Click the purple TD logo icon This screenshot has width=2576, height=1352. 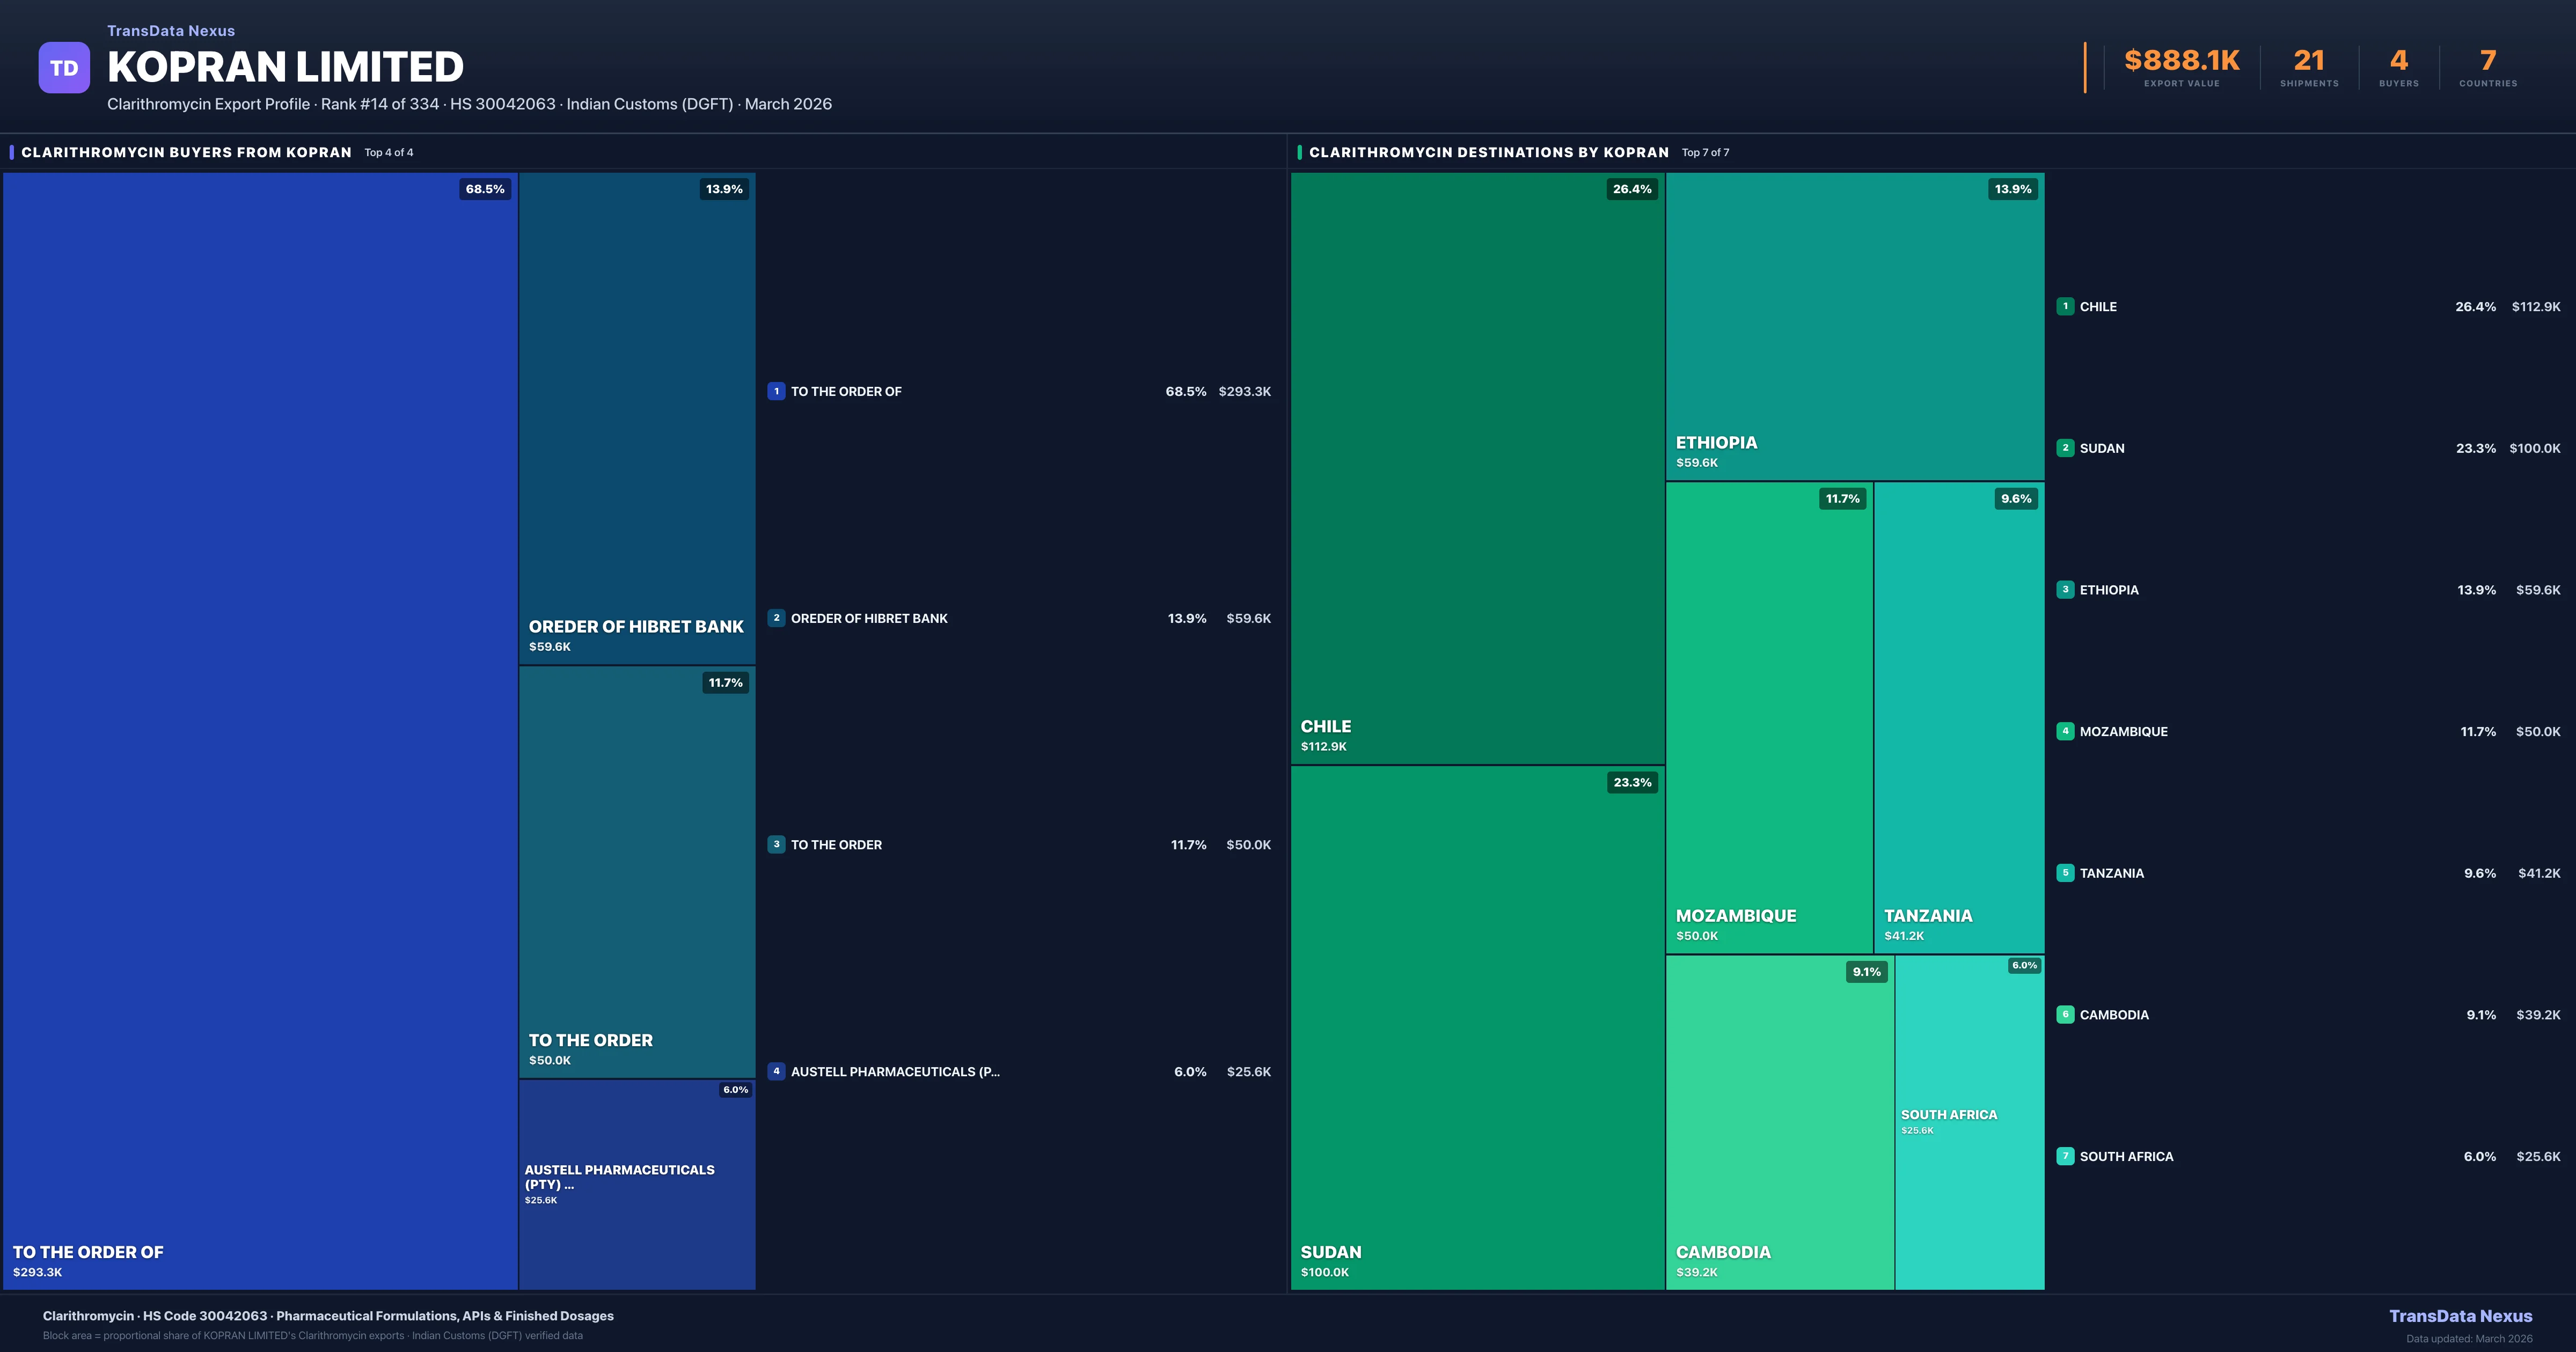(x=64, y=68)
